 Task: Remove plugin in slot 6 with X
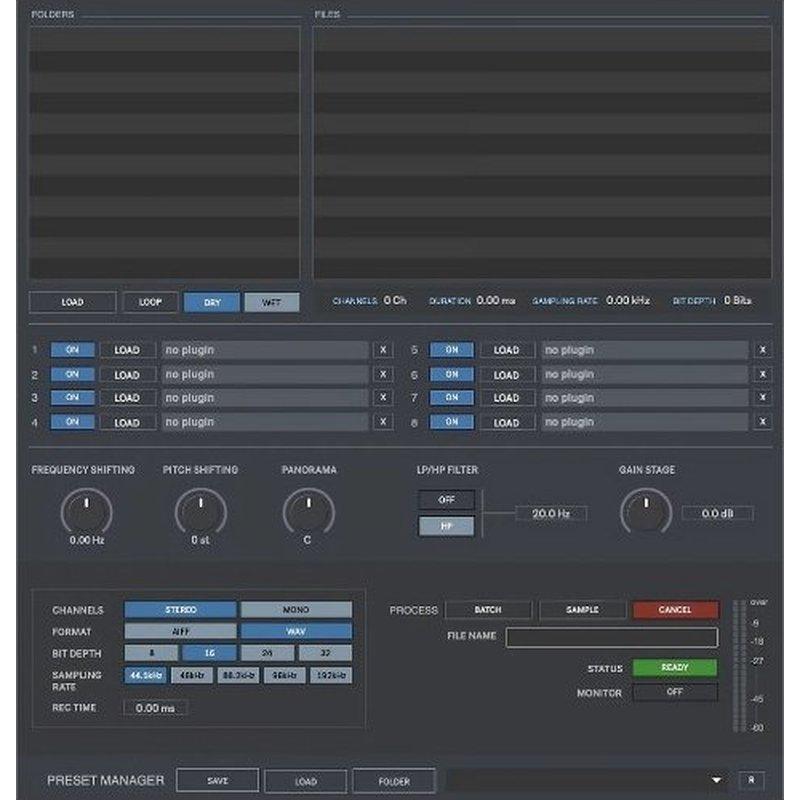point(762,374)
